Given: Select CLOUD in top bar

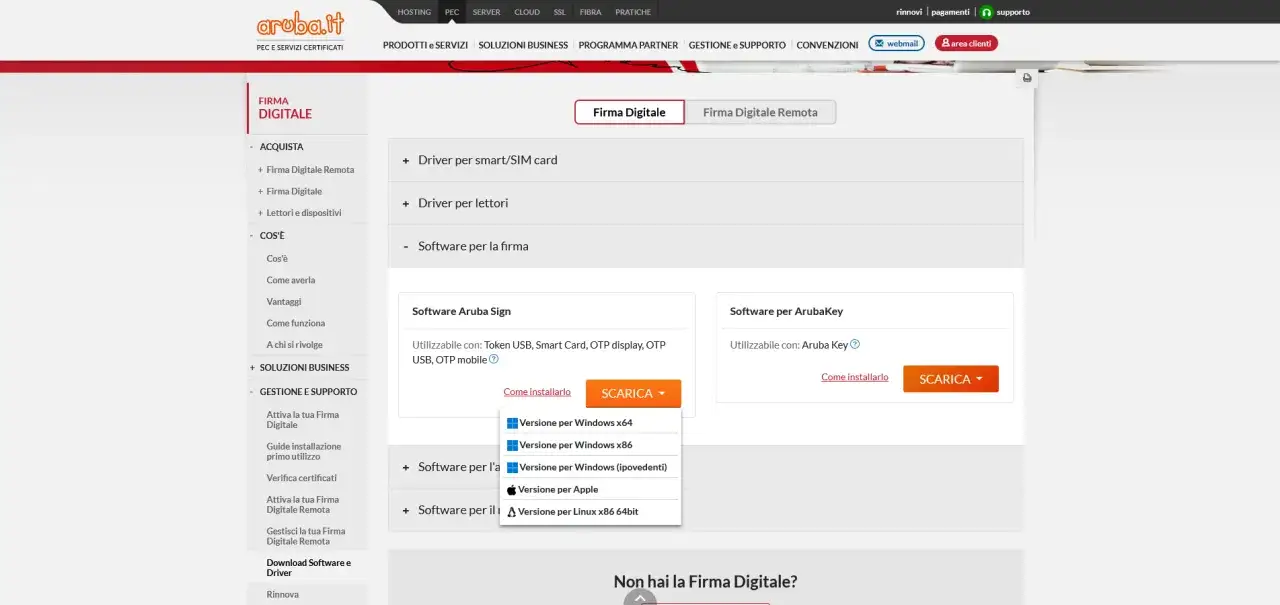Looking at the screenshot, I should coord(527,12).
